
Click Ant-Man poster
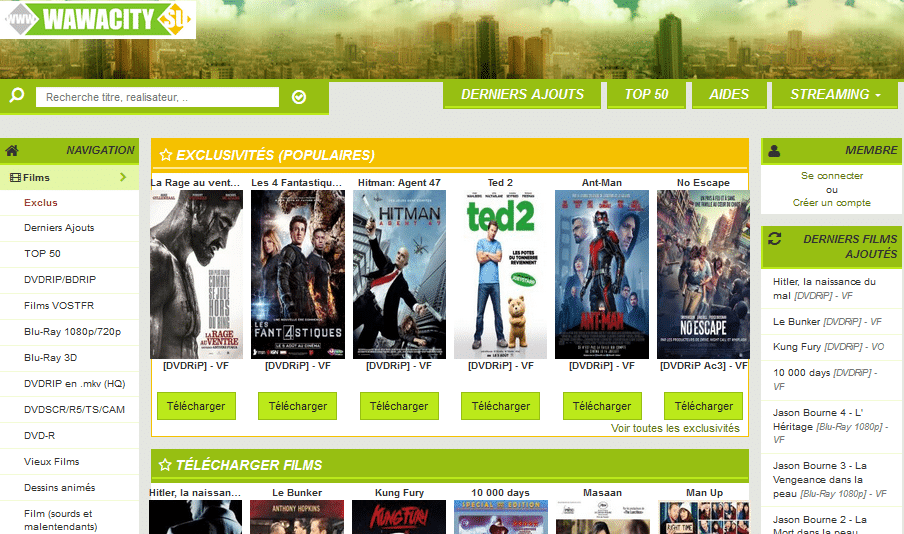pyautogui.click(x=601, y=274)
